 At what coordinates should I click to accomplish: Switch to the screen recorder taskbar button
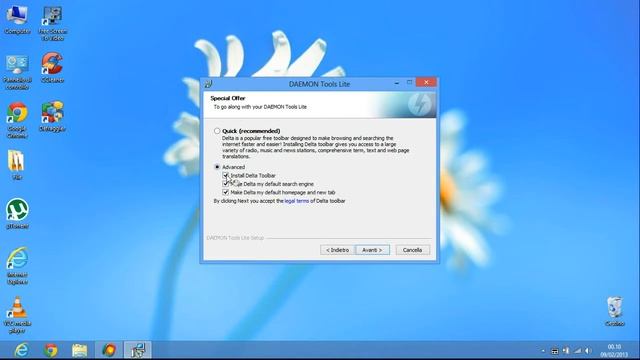point(109,350)
